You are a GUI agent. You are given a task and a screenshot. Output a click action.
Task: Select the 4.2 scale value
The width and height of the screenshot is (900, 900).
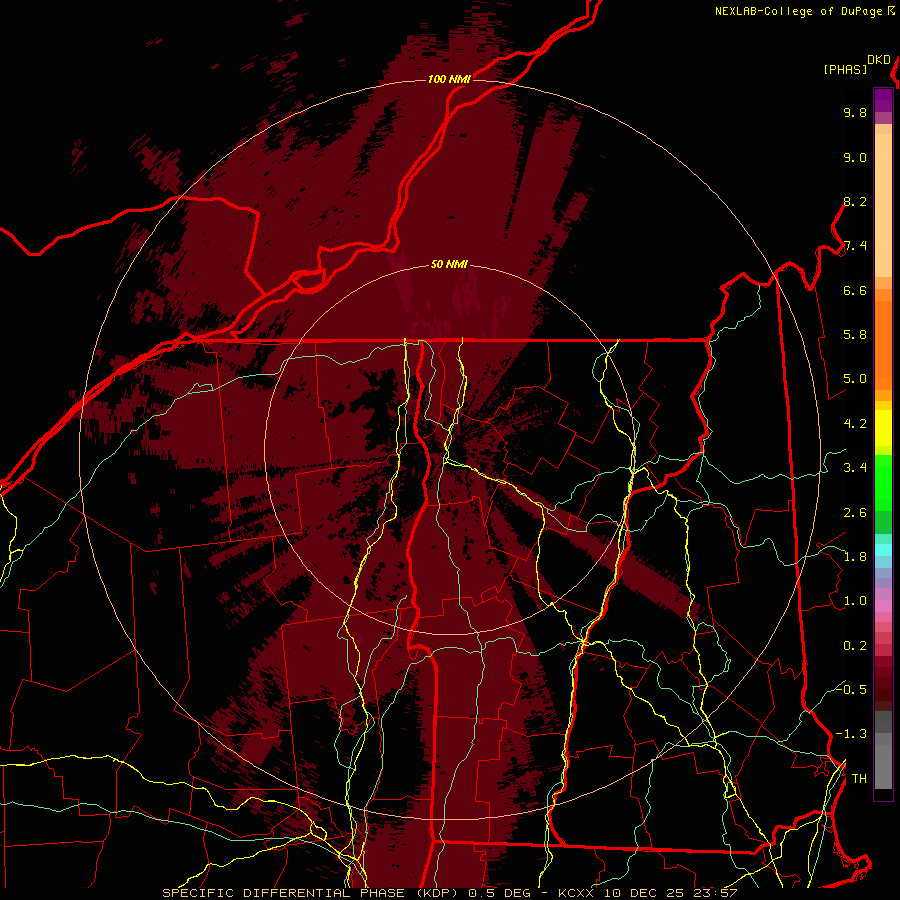[855, 424]
